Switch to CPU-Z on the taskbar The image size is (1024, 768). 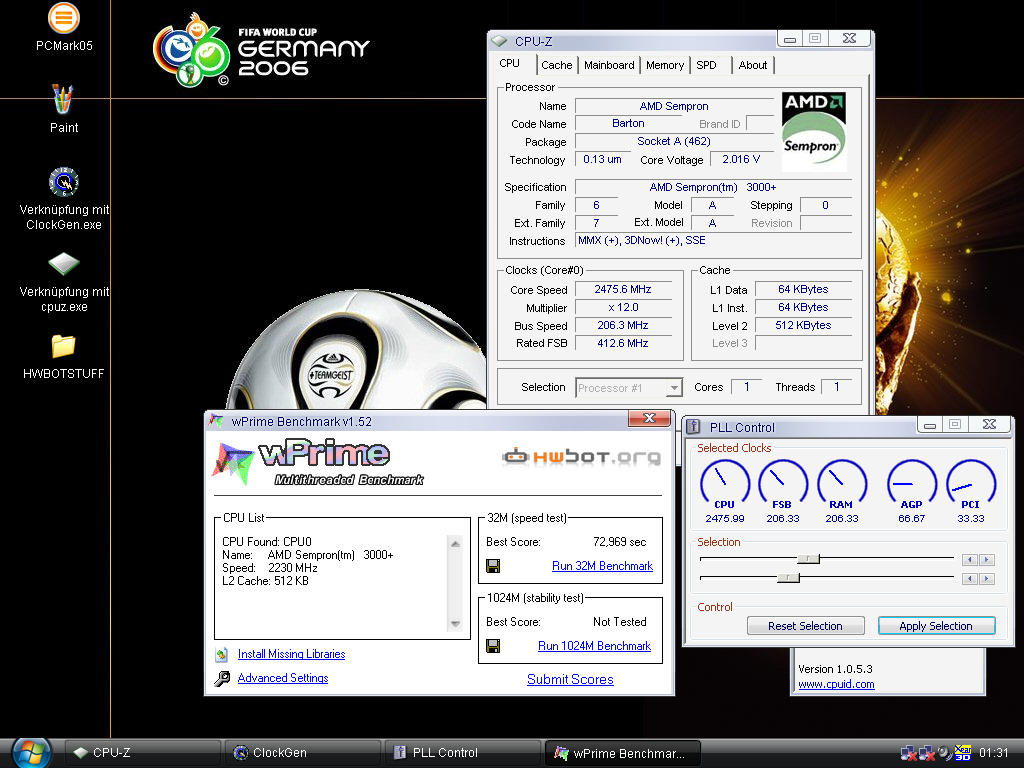142,753
